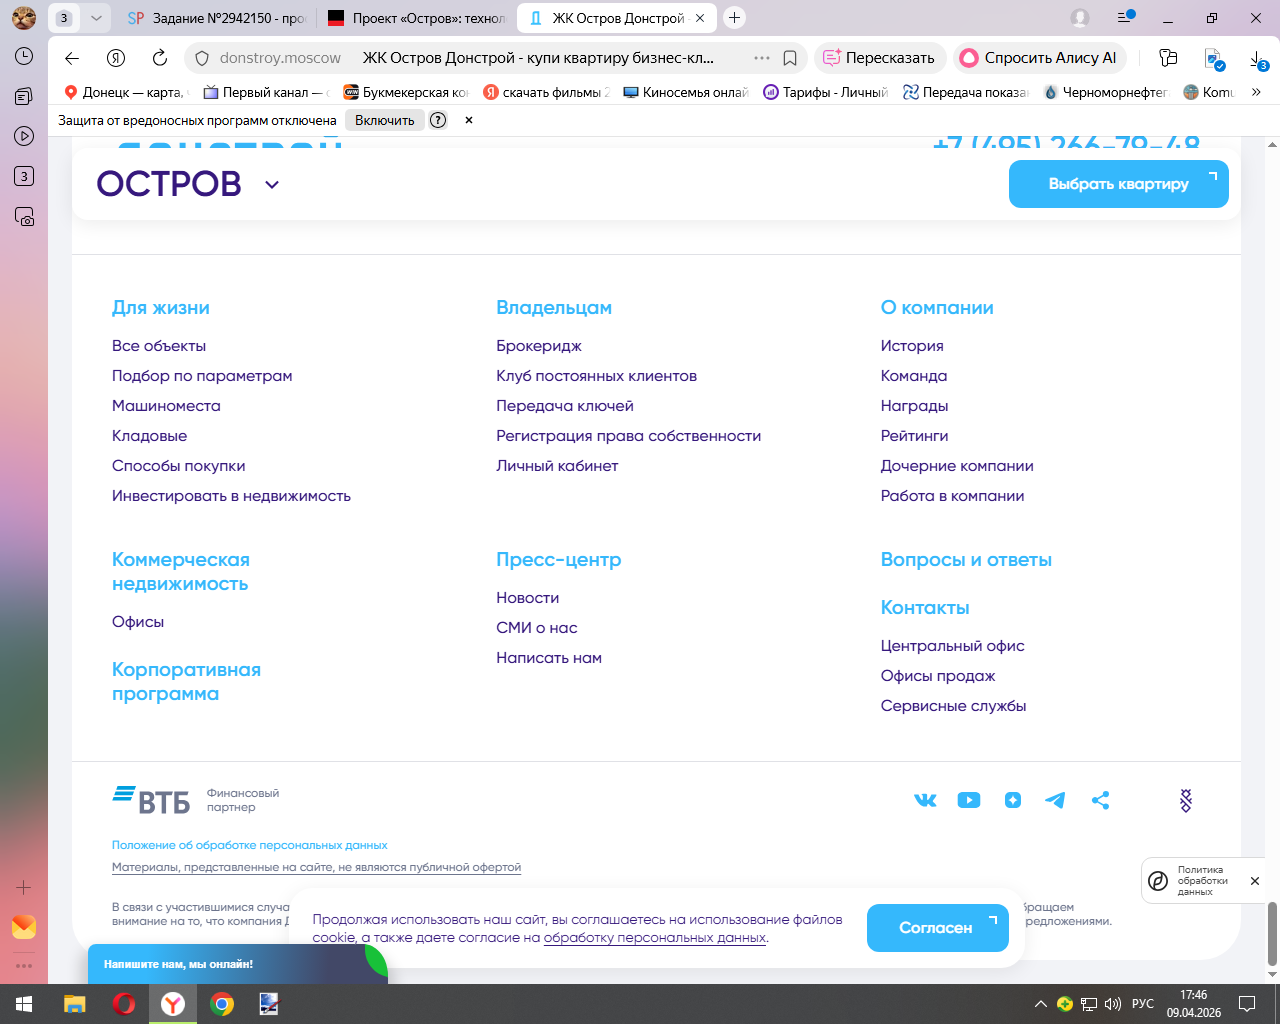Click Спросить Алису AI button
Image resolution: width=1280 pixels, height=1024 pixels.
(x=1040, y=58)
